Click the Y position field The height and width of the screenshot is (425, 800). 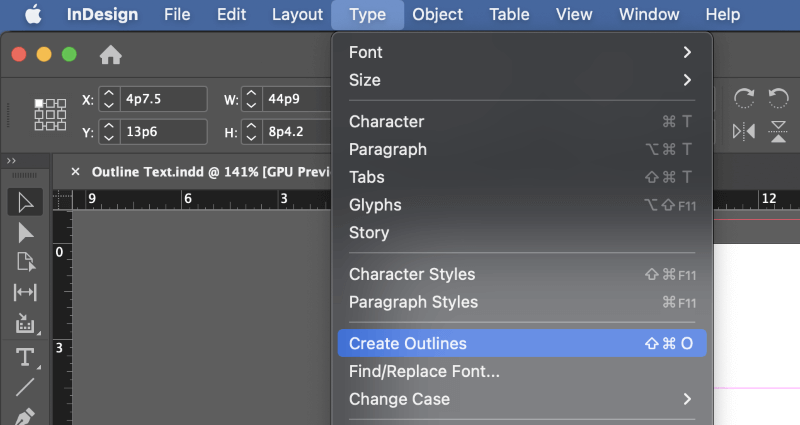point(163,132)
